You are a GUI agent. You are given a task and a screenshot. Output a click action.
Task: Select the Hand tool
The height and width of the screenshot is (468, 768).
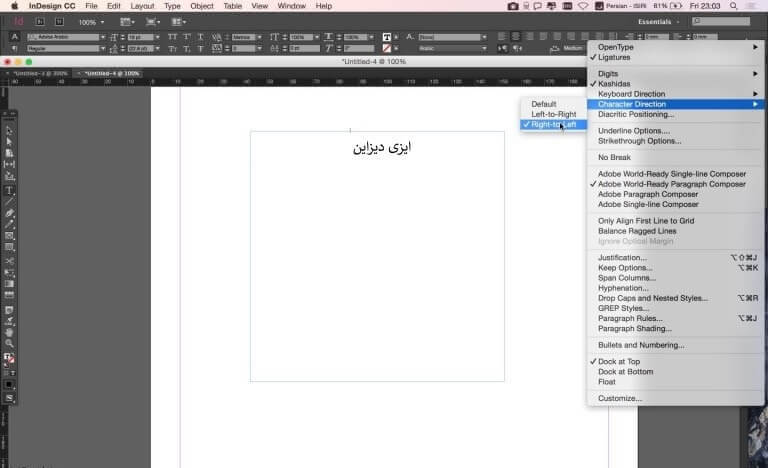tap(9, 332)
